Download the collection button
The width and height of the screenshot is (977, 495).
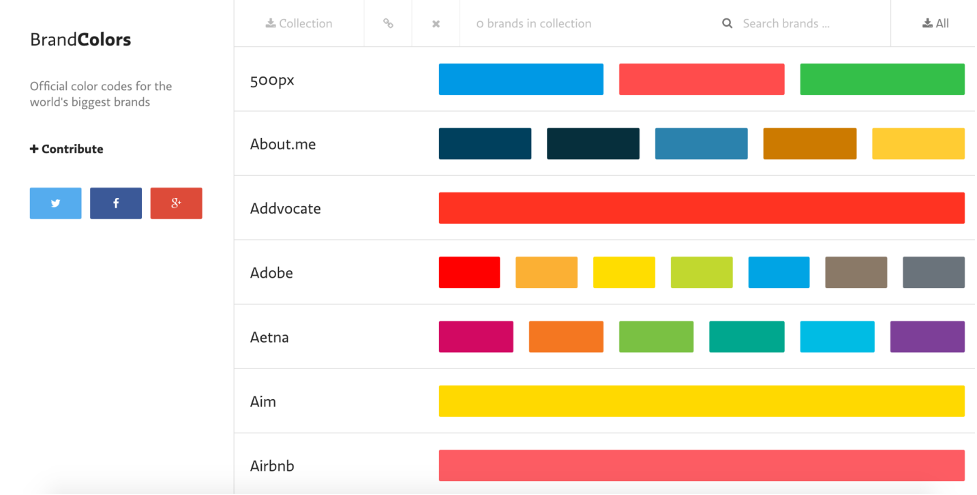(299, 23)
